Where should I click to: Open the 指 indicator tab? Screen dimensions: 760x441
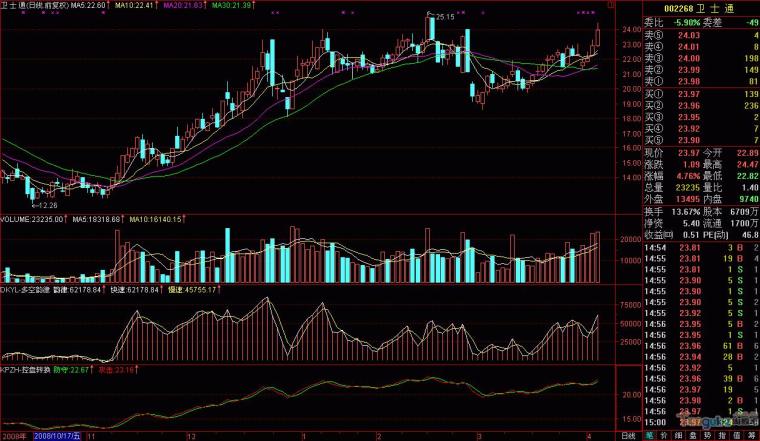click(x=722, y=436)
